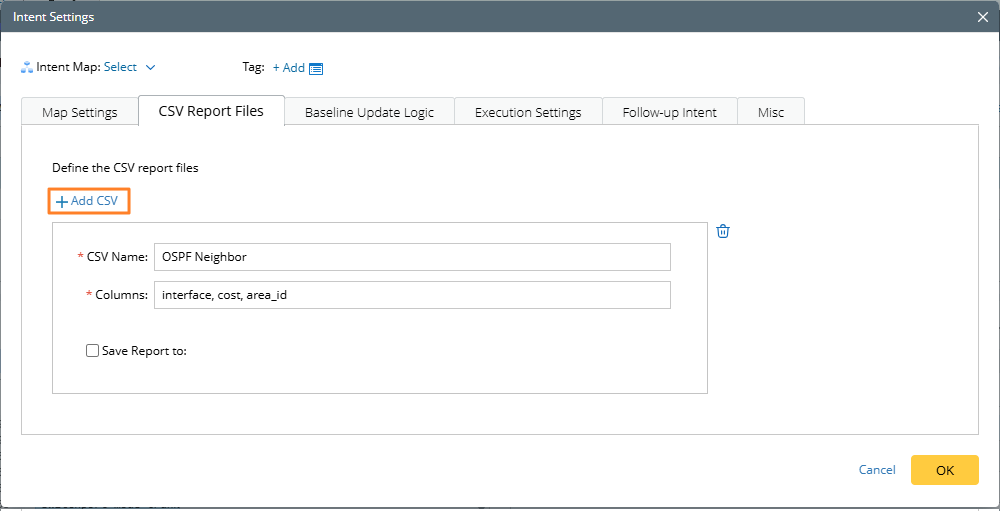Confirm with the OK button
Screen dimensions: 1000x511
944,470
